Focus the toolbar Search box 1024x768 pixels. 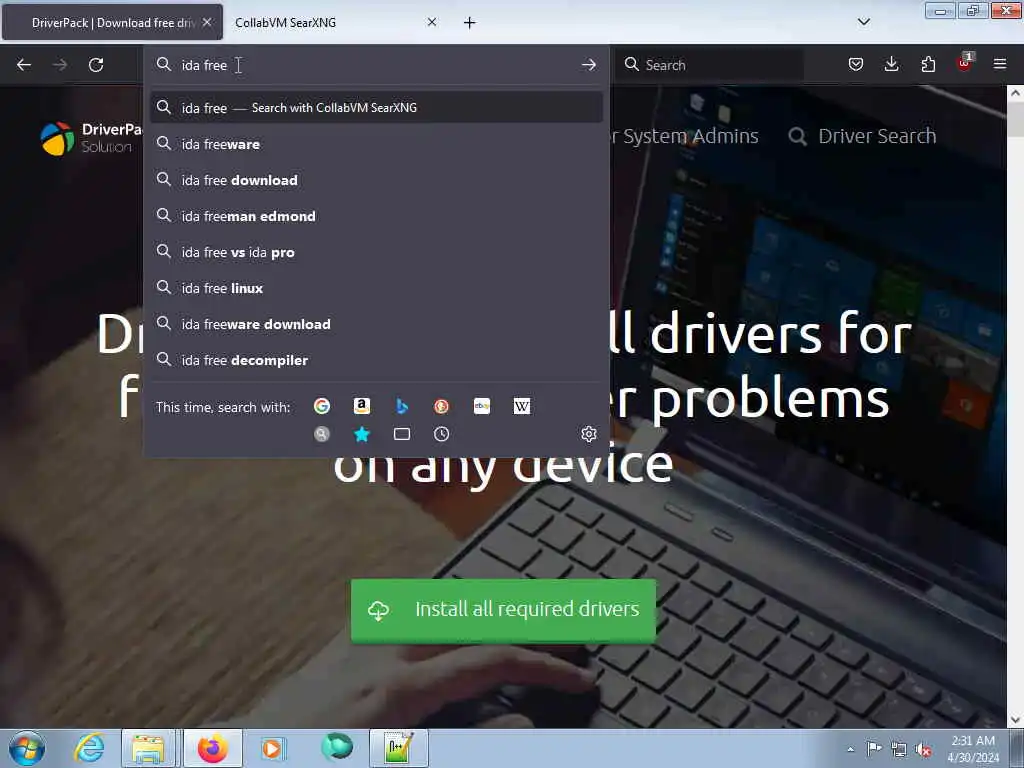711,65
